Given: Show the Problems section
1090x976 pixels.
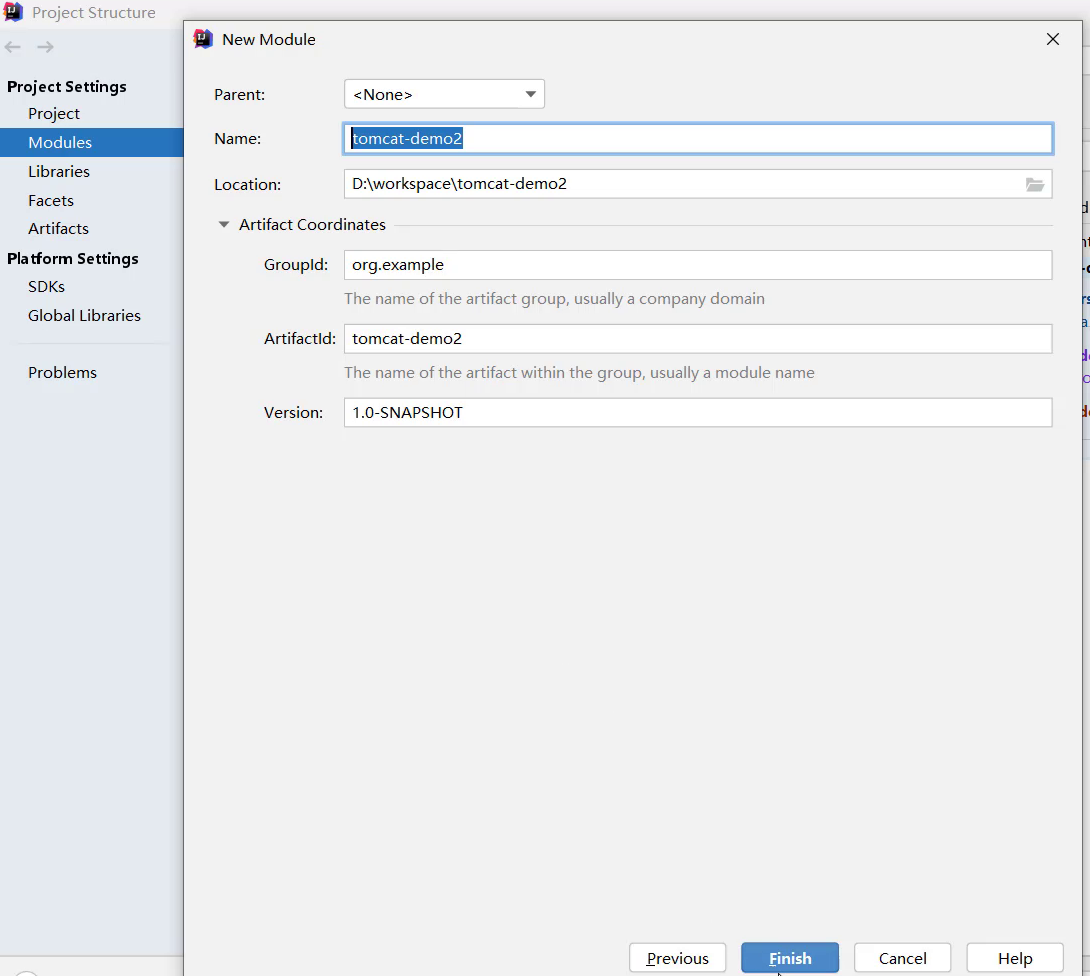Looking at the screenshot, I should 62,373.
